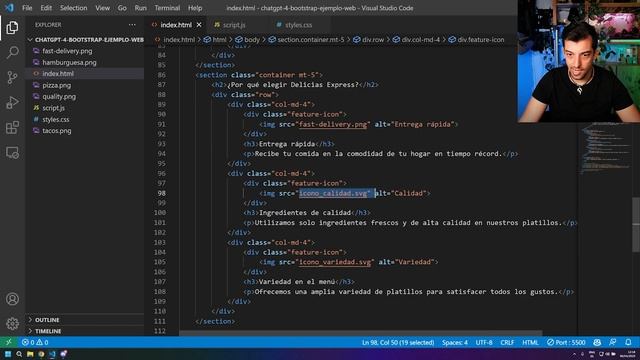The image size is (640, 360).
Task: Click breadcrumb div.col-md-4
Action: [x=417, y=40]
